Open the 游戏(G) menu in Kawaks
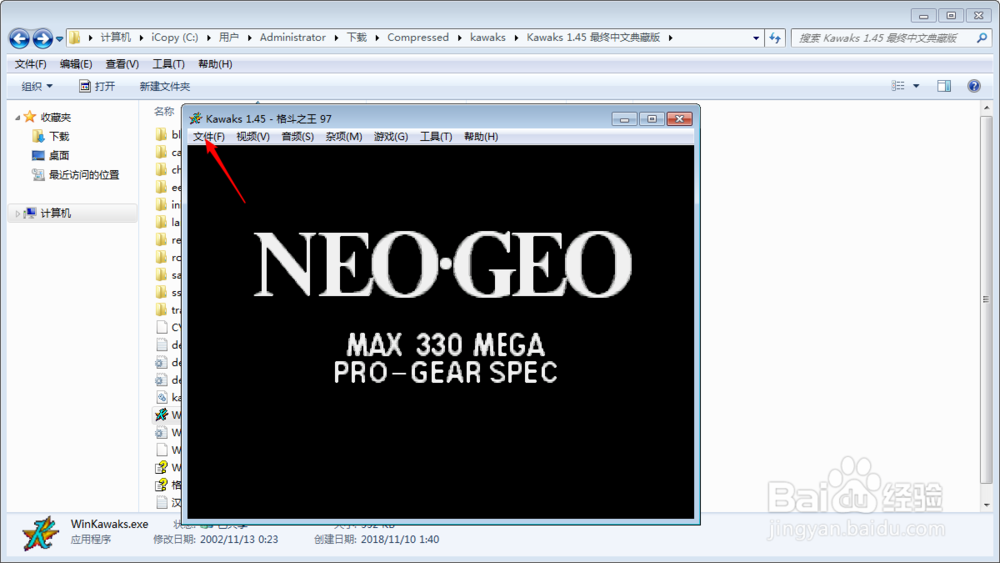This screenshot has width=1000, height=563. [390, 136]
